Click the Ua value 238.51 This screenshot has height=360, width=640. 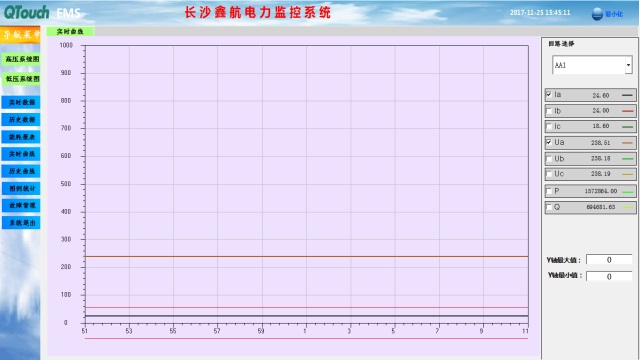pyautogui.click(x=600, y=143)
